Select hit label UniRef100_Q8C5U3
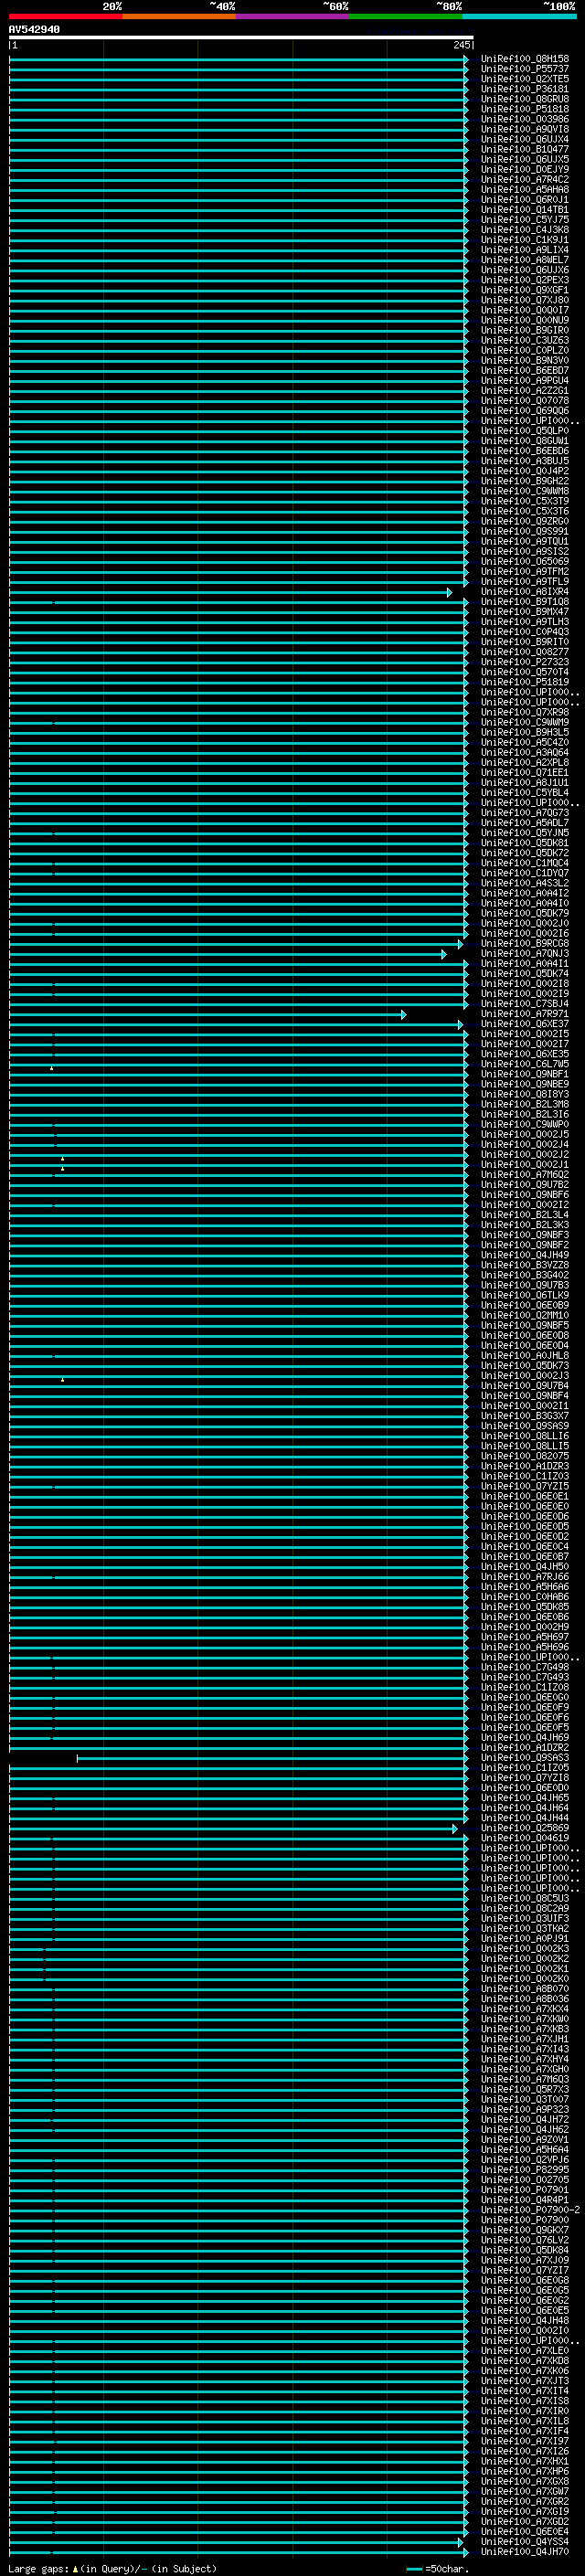This screenshot has height=2576, width=585. [525, 1899]
